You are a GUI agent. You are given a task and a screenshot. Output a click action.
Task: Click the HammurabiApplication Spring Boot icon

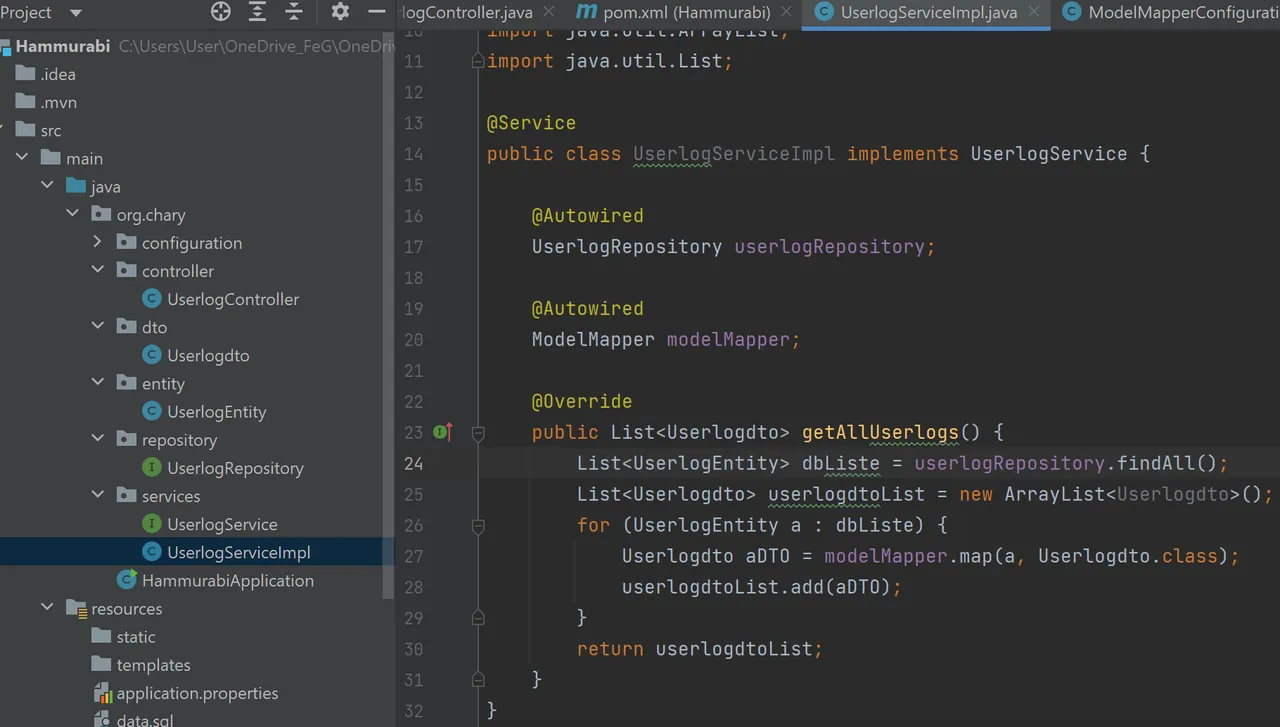coord(127,580)
